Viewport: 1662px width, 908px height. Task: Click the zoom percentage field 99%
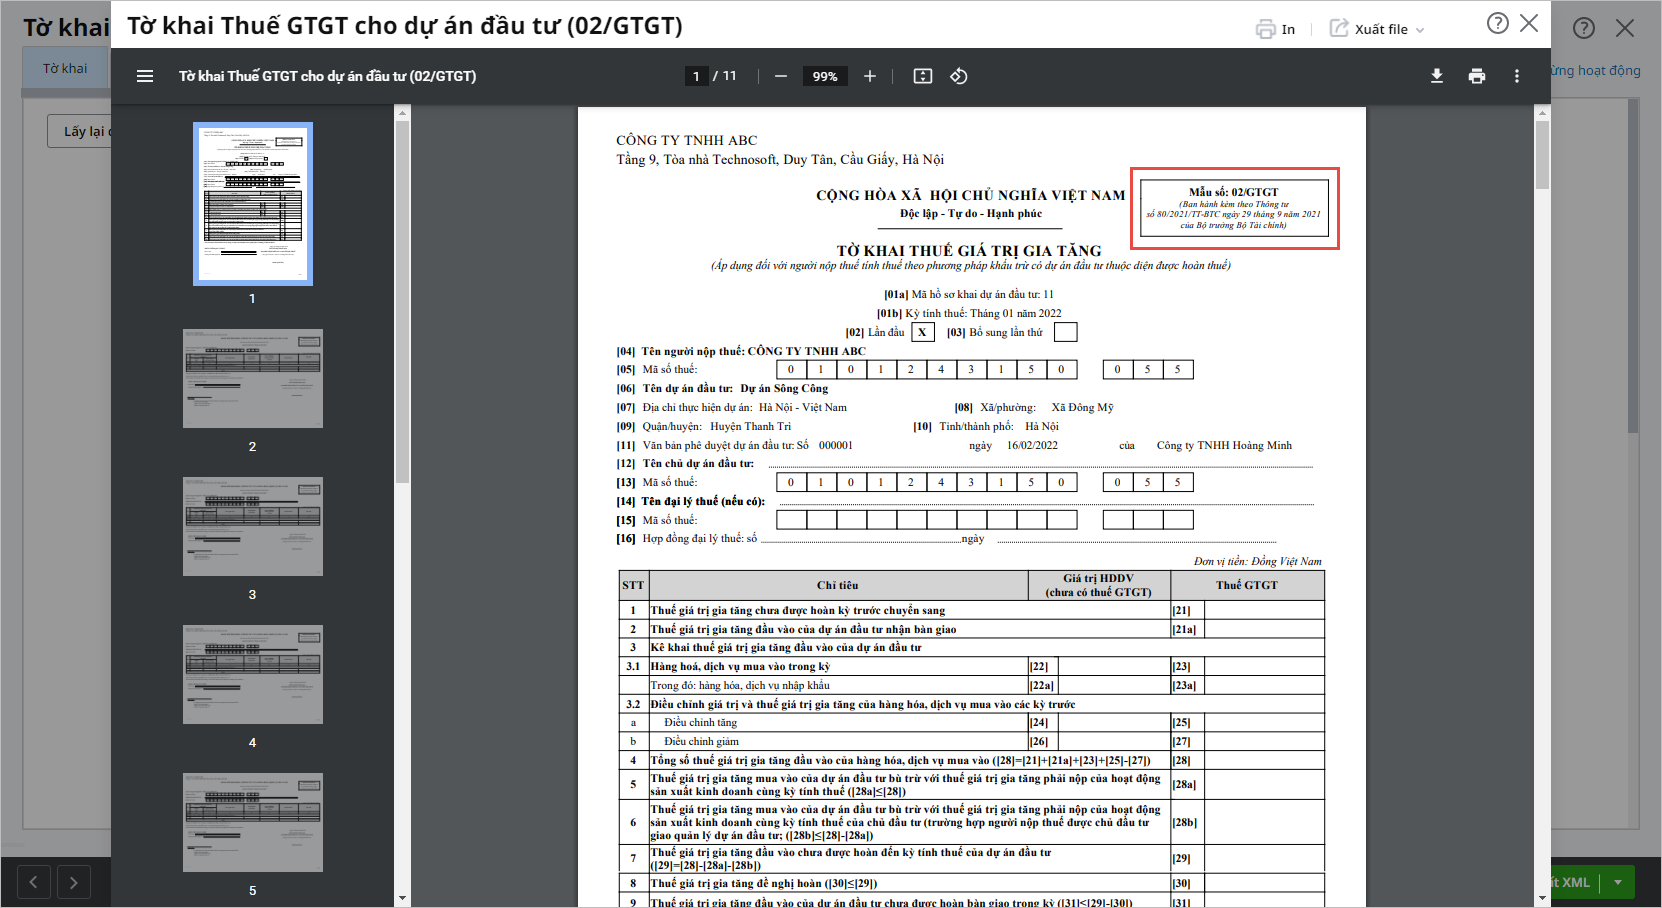click(x=825, y=76)
